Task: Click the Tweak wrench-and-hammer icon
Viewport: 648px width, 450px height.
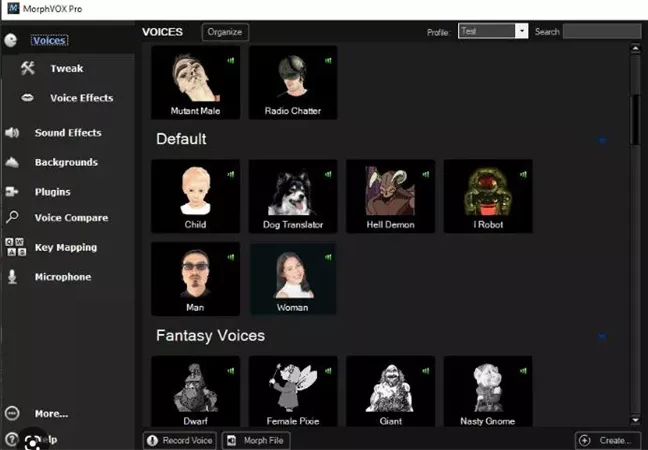Action: [28, 68]
